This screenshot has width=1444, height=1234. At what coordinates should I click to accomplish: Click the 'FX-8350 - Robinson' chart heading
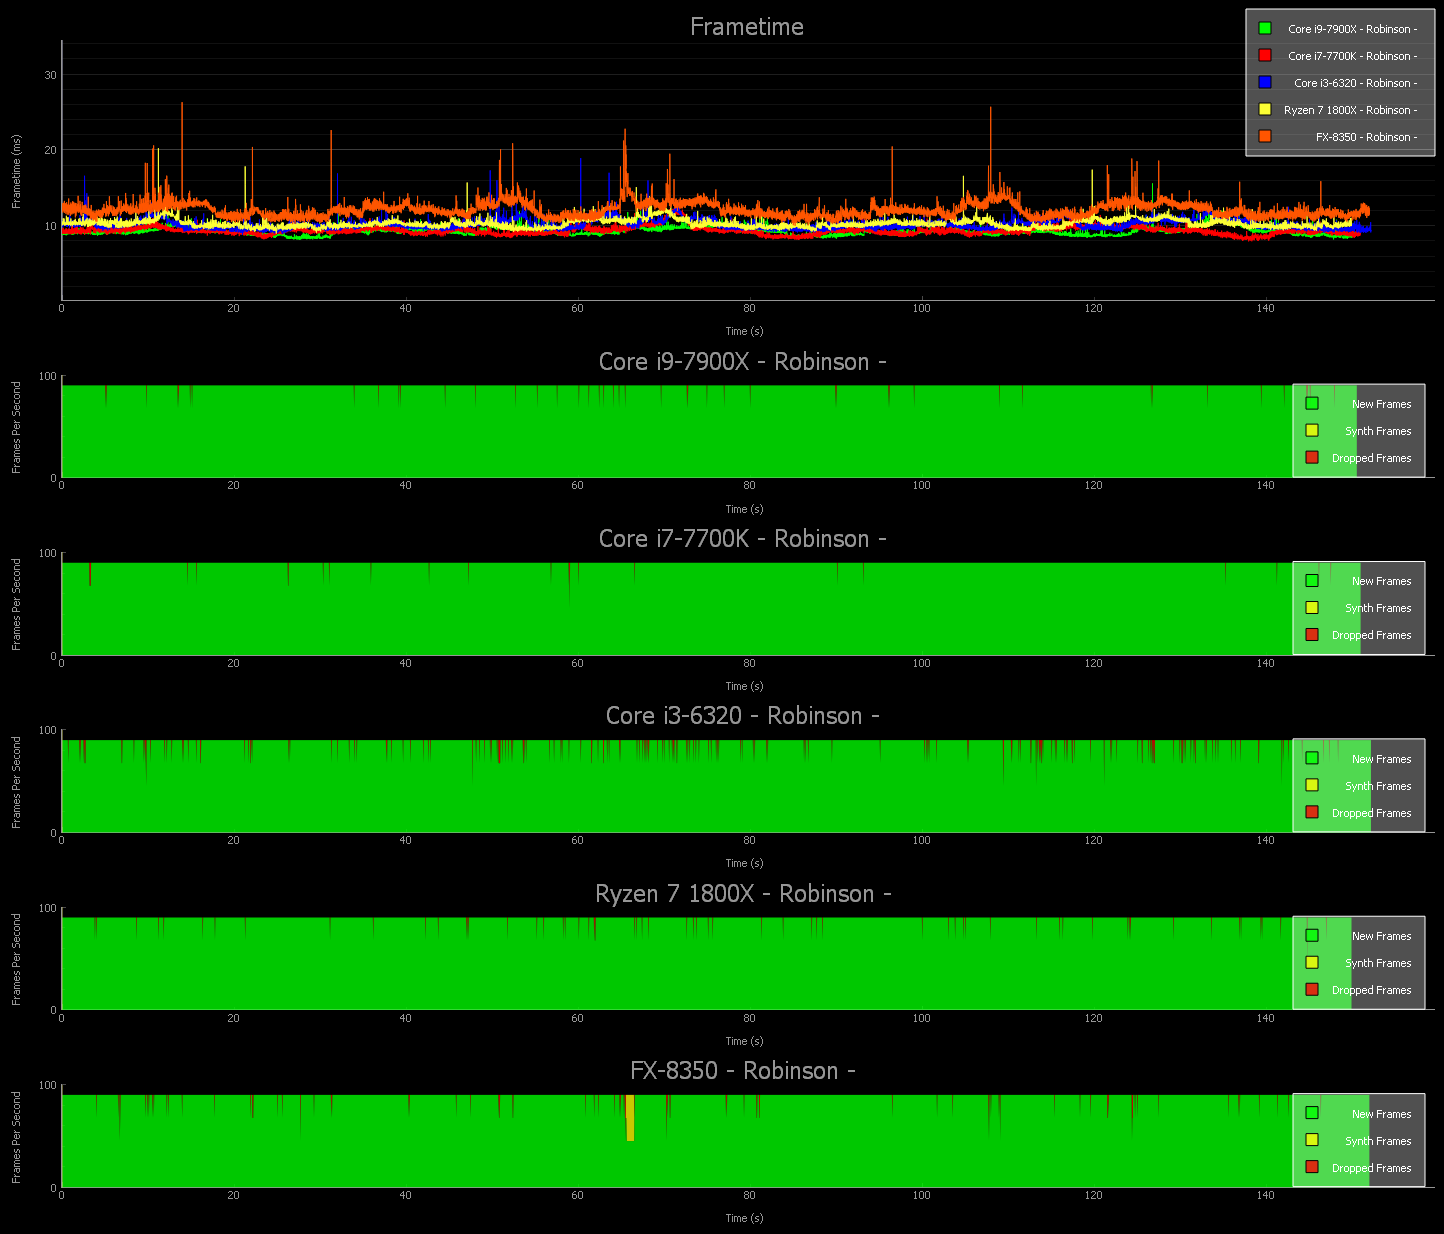[742, 1071]
